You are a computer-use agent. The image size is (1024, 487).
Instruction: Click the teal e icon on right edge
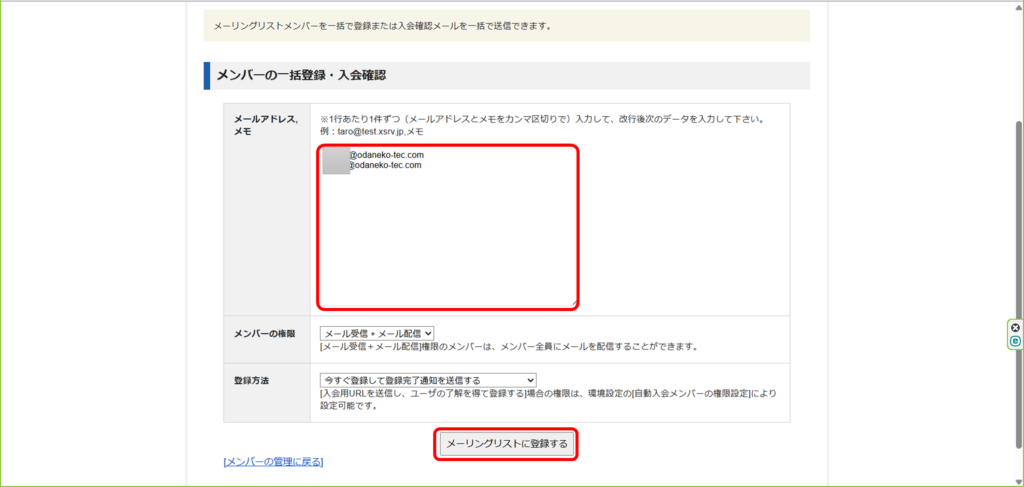click(1015, 341)
